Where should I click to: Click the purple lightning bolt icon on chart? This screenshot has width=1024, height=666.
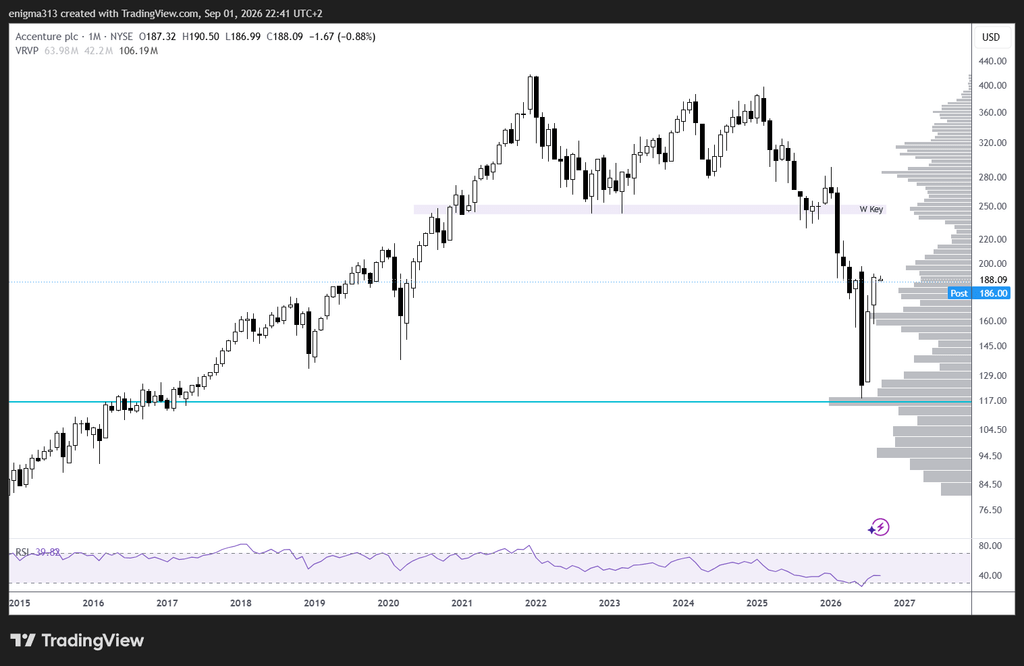pyautogui.click(x=879, y=527)
